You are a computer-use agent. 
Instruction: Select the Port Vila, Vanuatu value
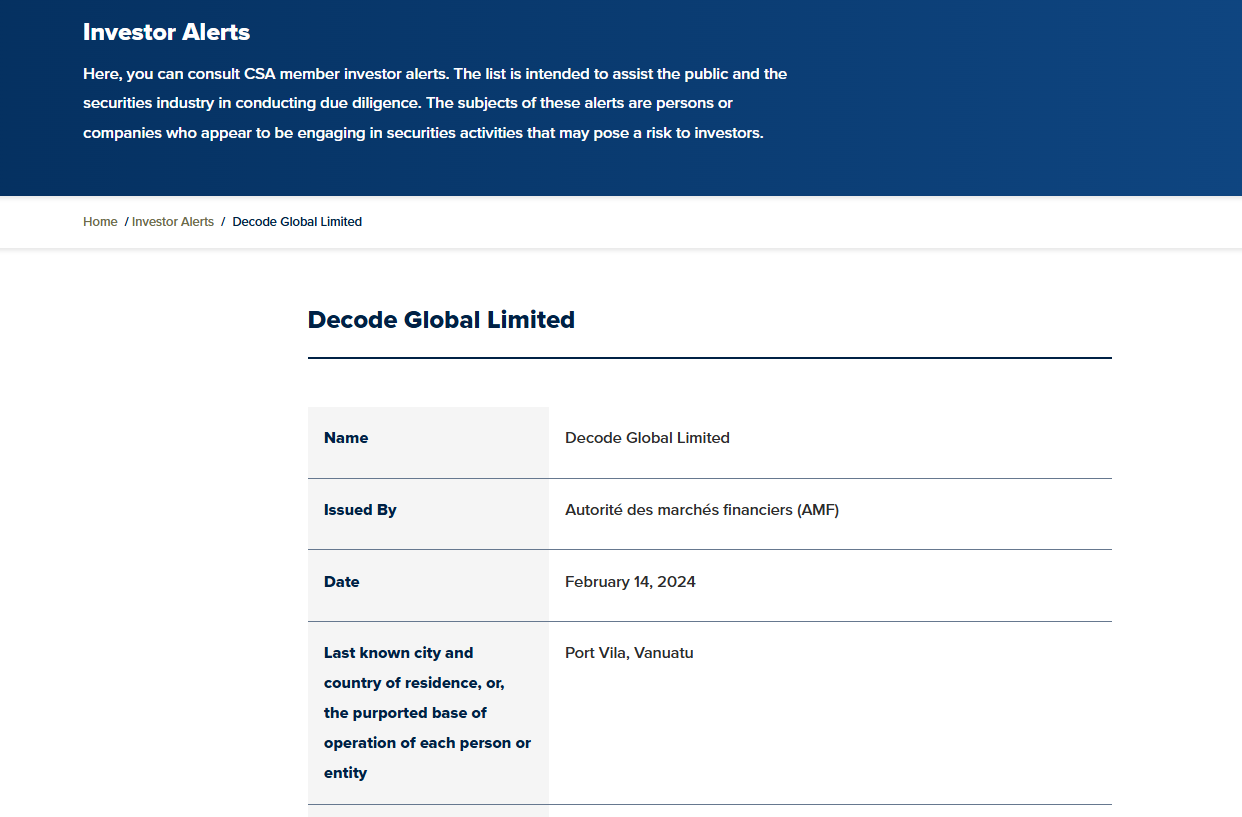[x=629, y=653]
